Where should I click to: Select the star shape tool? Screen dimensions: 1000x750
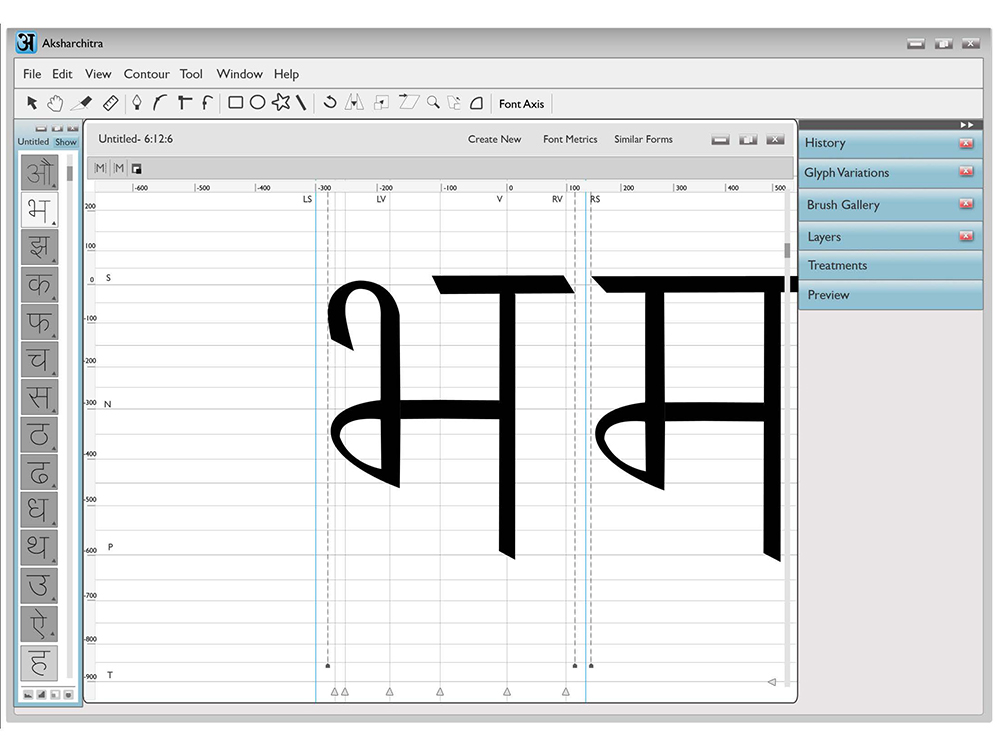click(x=281, y=102)
